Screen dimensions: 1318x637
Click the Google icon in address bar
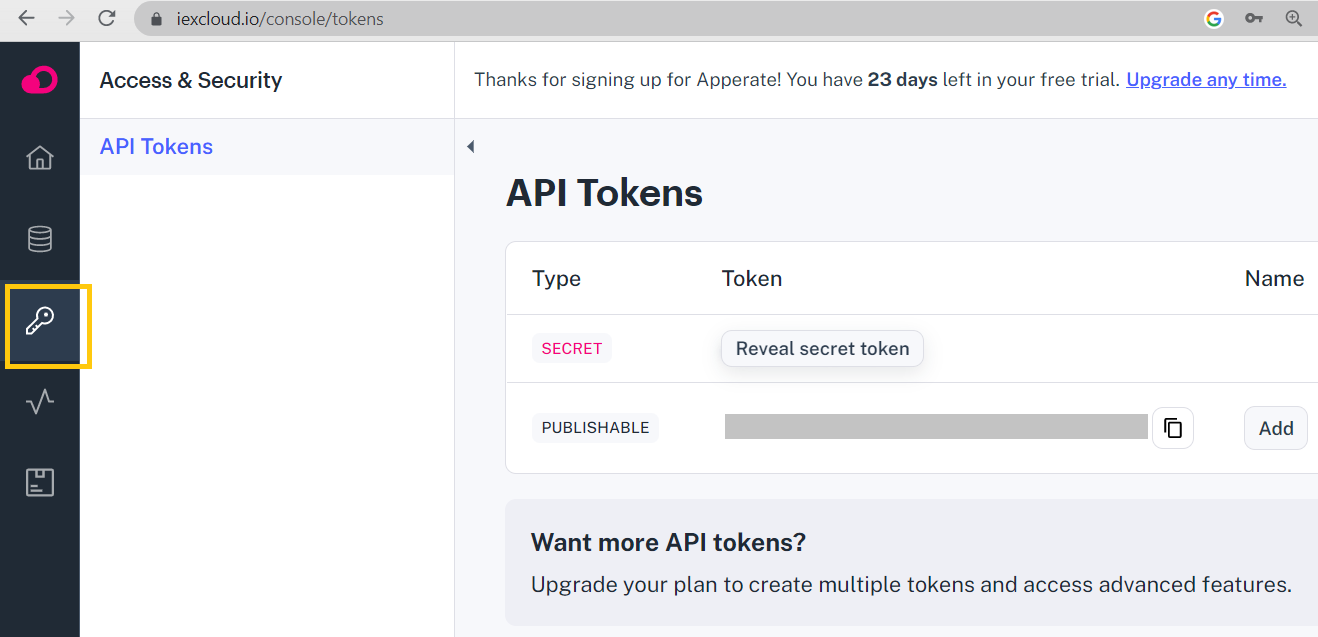tap(1214, 18)
